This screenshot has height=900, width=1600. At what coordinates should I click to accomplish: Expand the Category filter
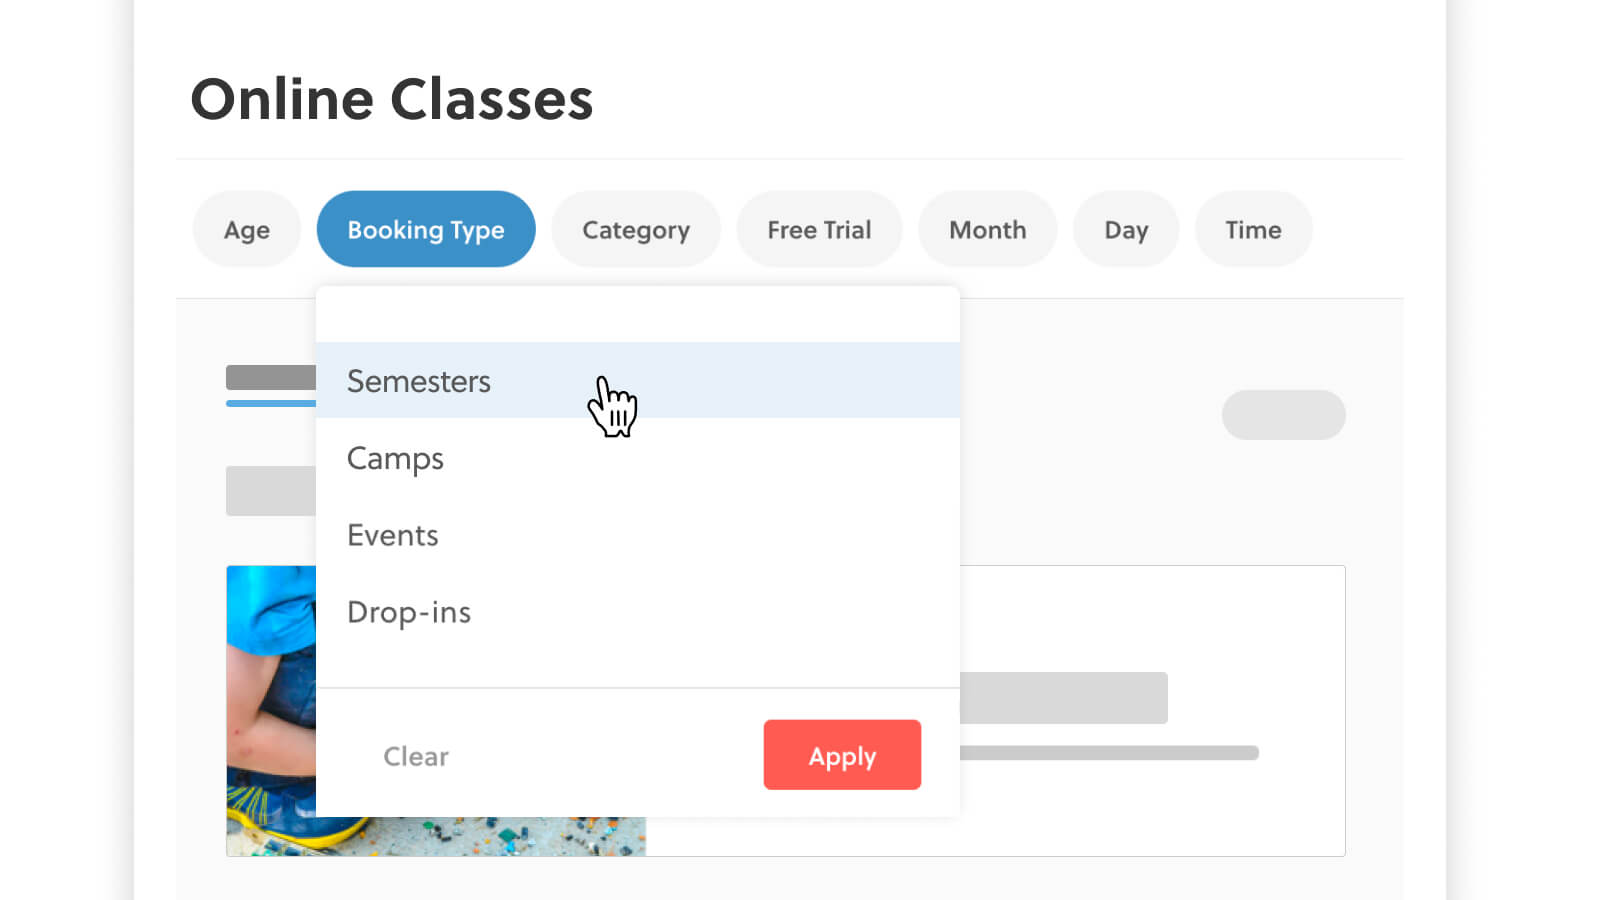636,230
